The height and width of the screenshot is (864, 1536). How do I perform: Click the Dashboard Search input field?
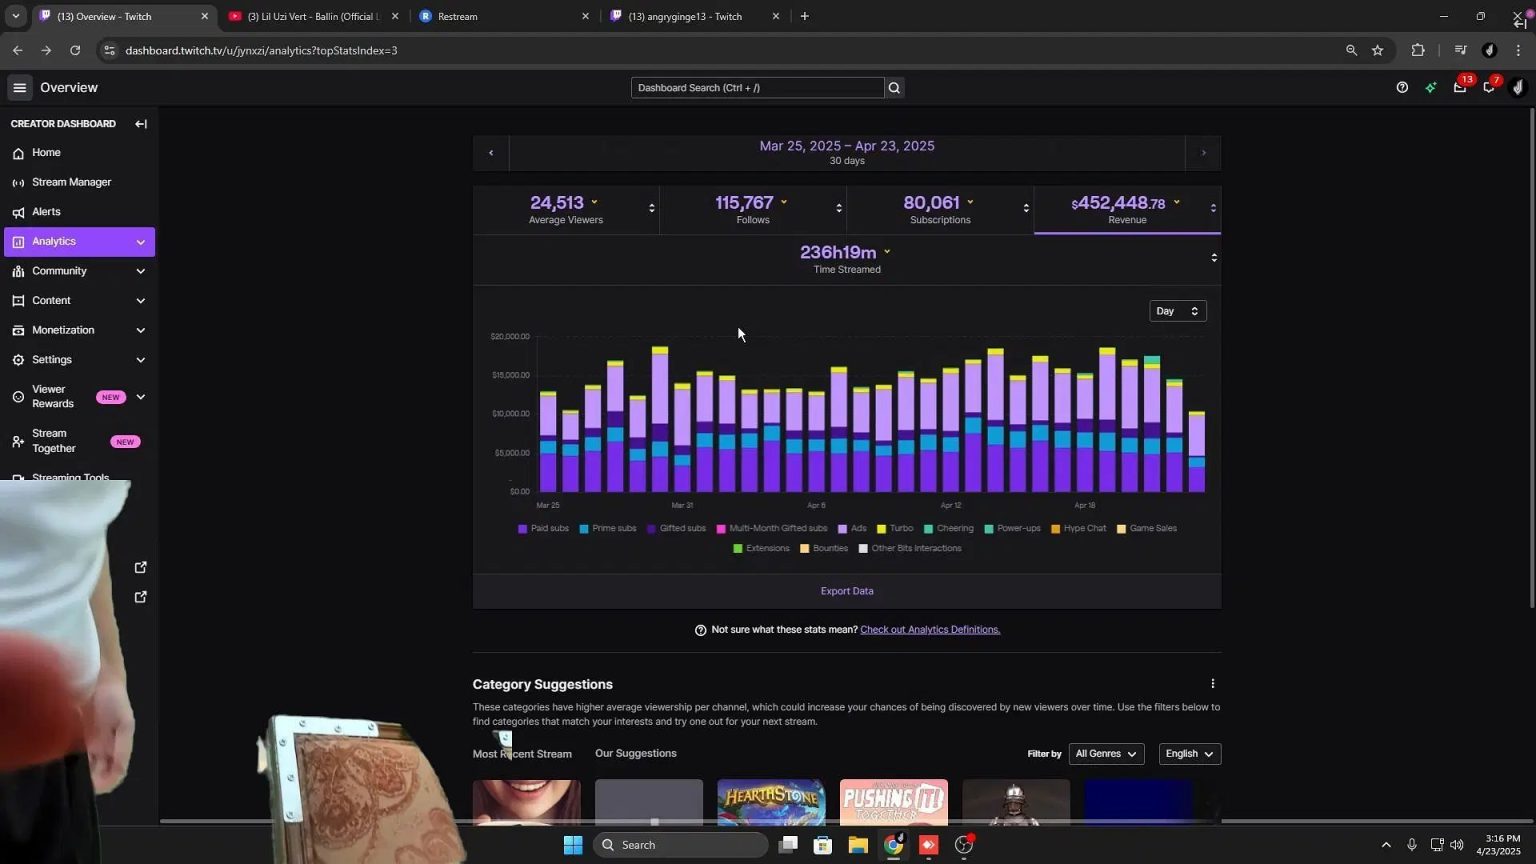pyautogui.click(x=757, y=87)
